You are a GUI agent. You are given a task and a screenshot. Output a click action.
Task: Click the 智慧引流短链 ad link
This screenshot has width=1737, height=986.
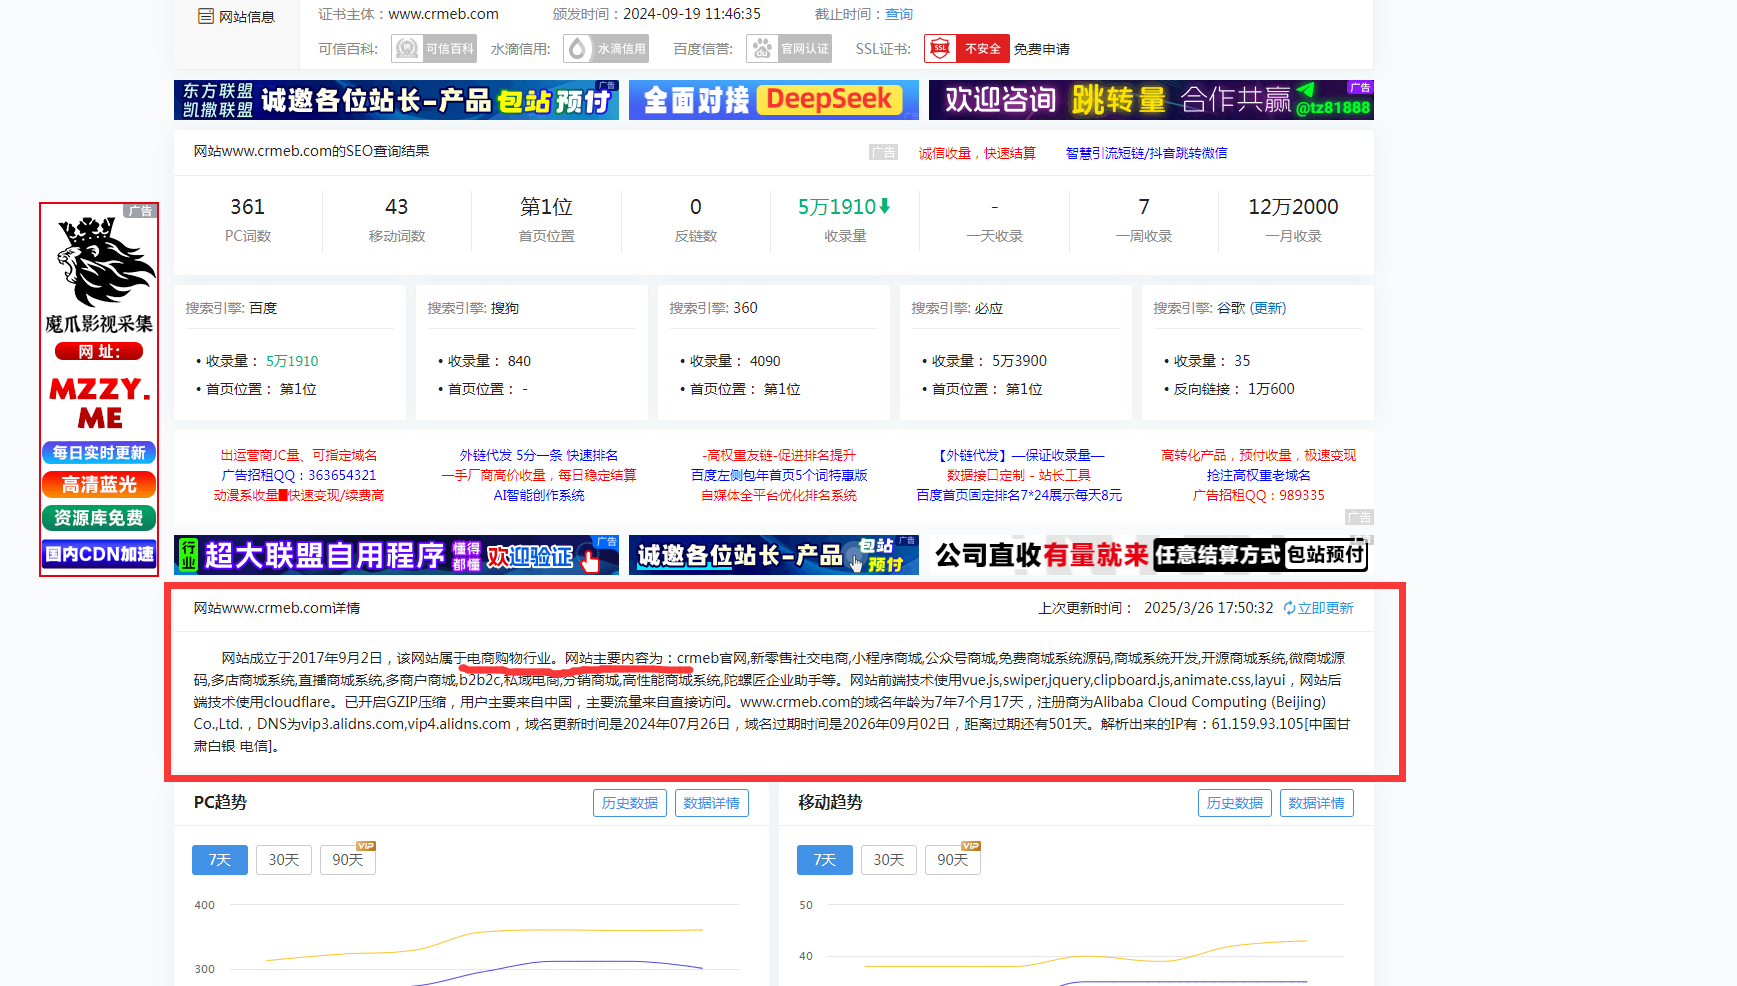point(1146,153)
